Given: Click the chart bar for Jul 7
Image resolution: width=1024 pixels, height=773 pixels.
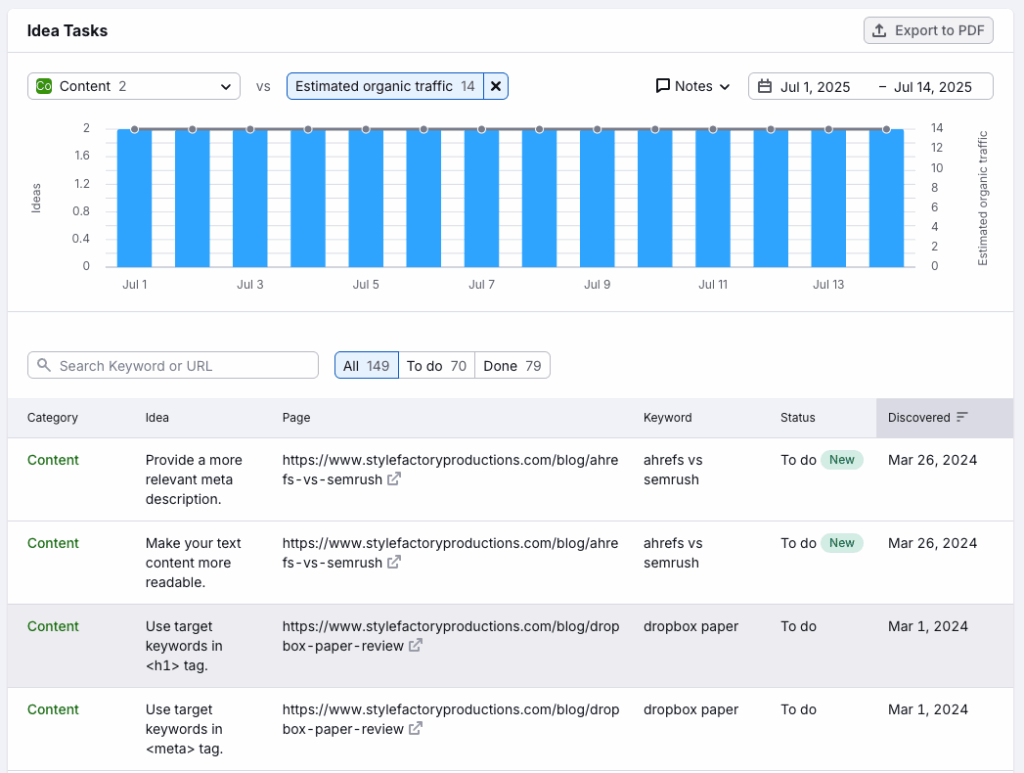Looking at the screenshot, I should tap(481, 198).
